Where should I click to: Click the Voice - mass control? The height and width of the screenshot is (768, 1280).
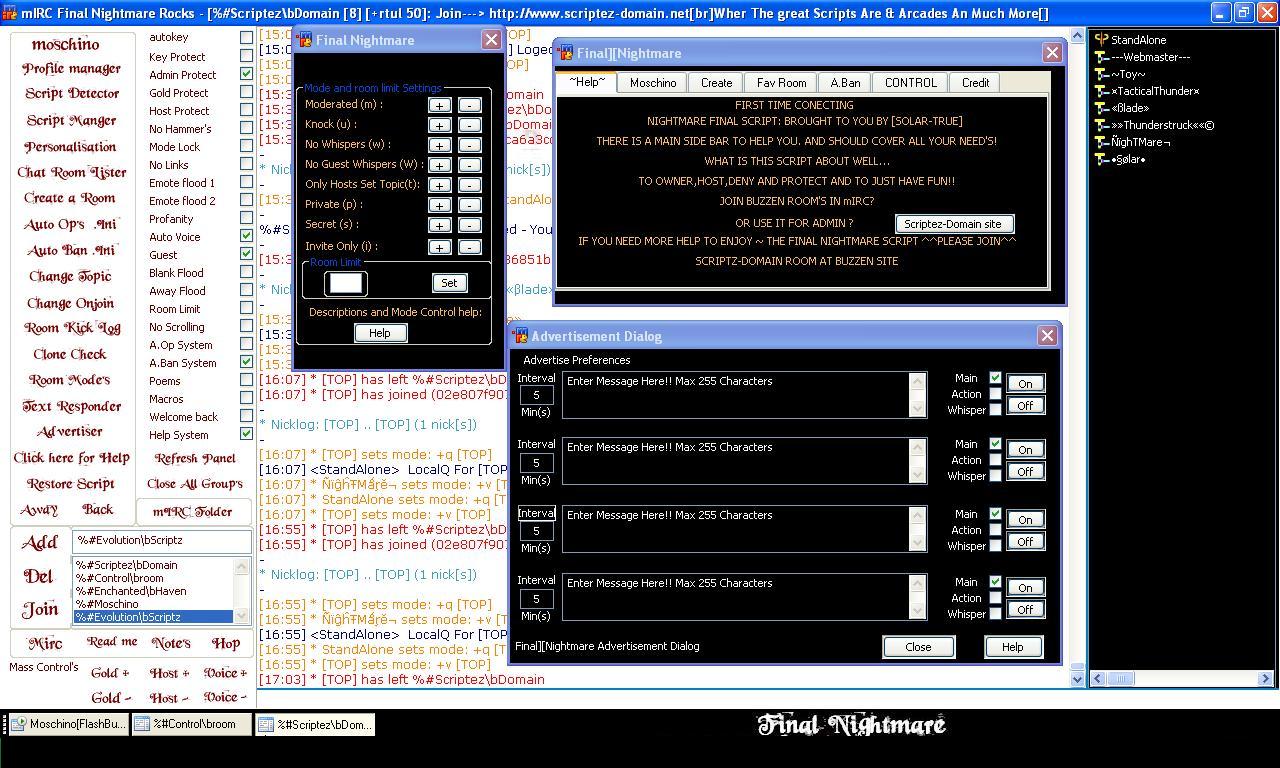tap(224, 697)
